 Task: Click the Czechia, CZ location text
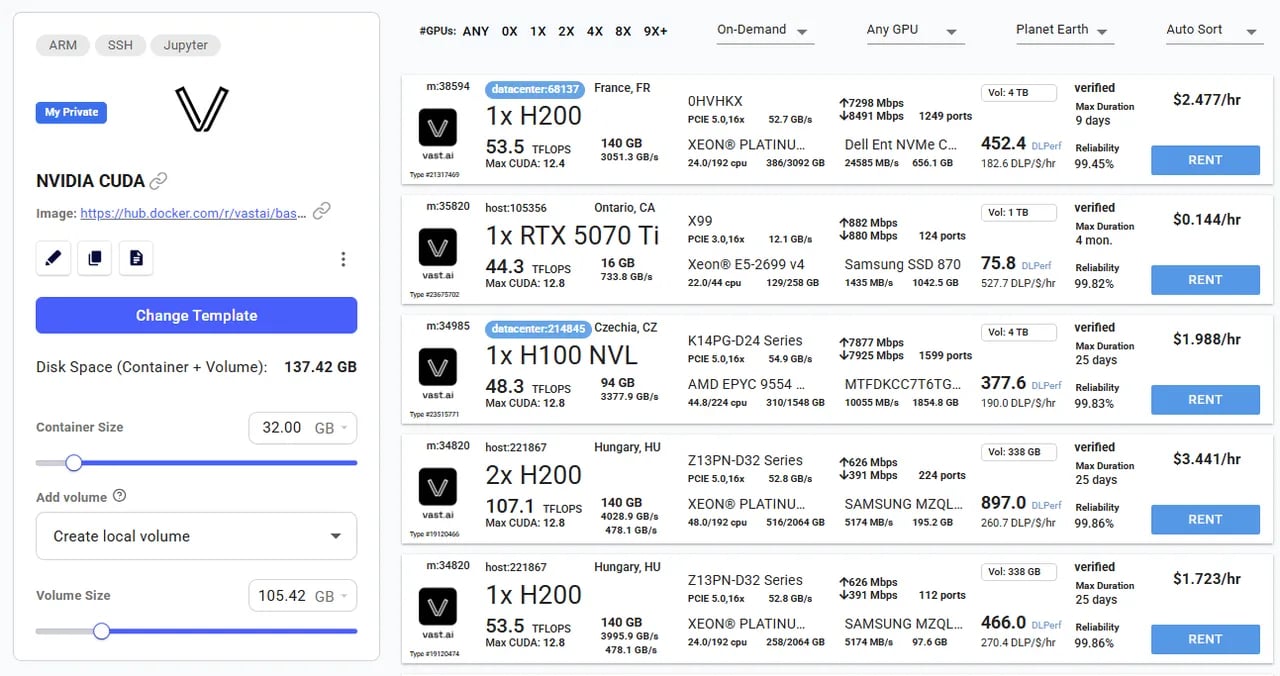pos(626,328)
